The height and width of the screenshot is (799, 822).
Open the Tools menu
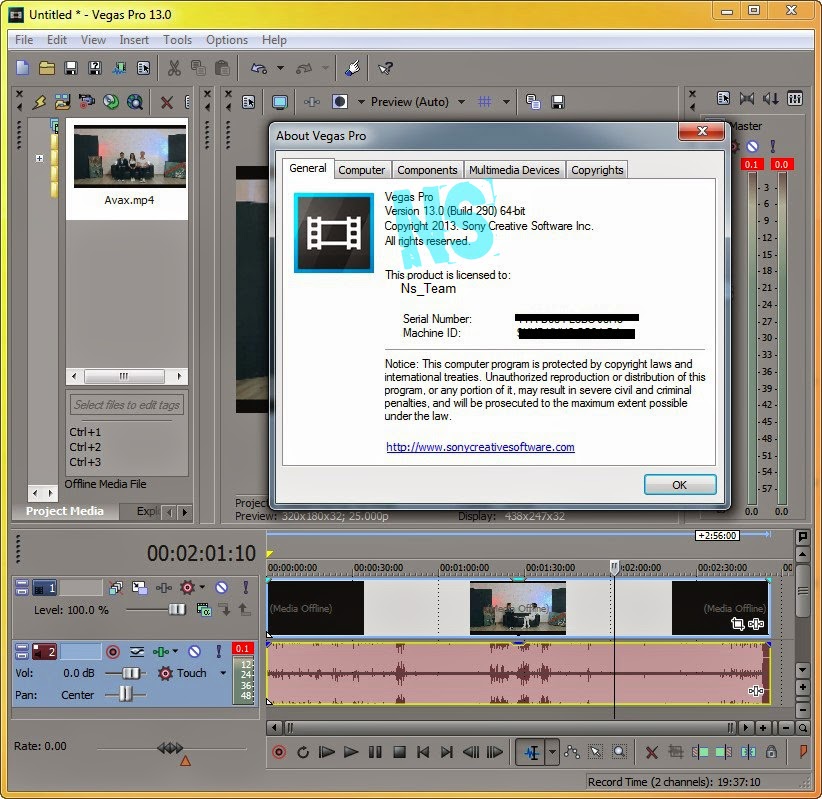(x=177, y=40)
